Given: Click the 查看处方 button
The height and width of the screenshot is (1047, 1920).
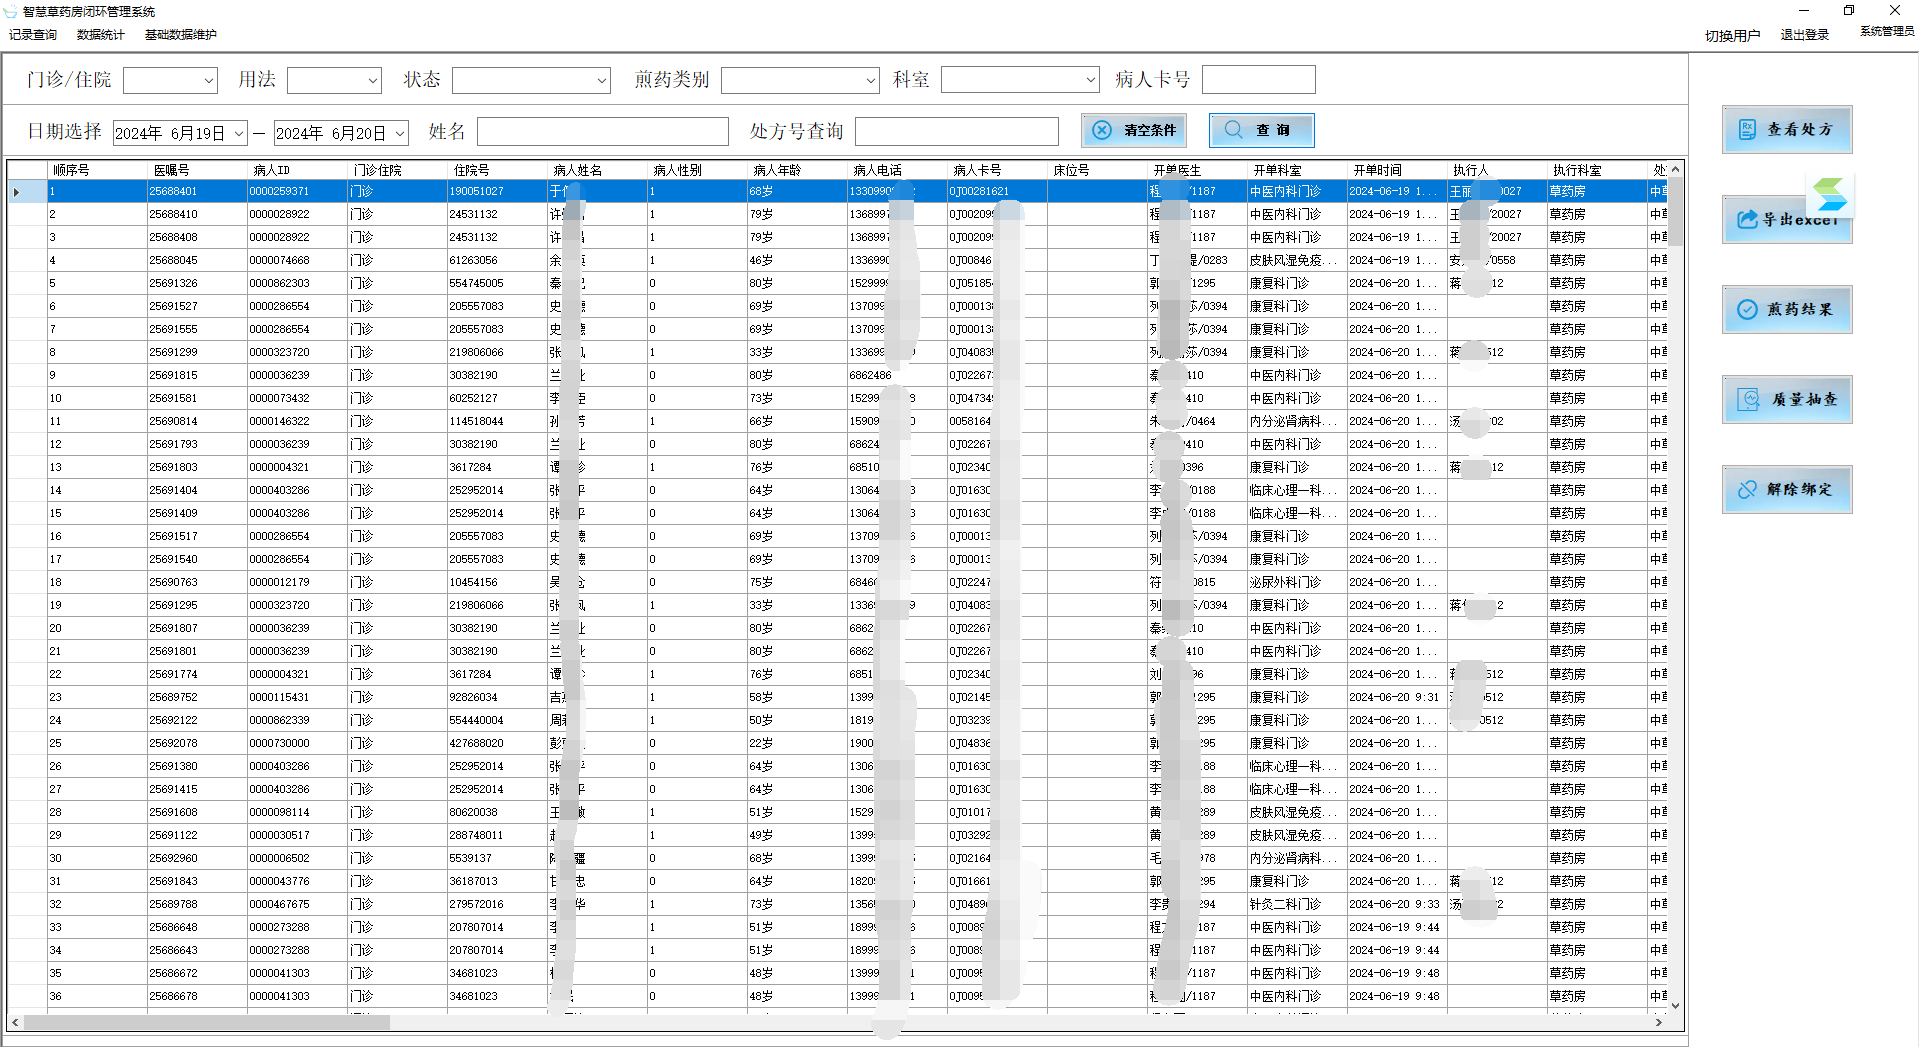Looking at the screenshot, I should 1787,129.
